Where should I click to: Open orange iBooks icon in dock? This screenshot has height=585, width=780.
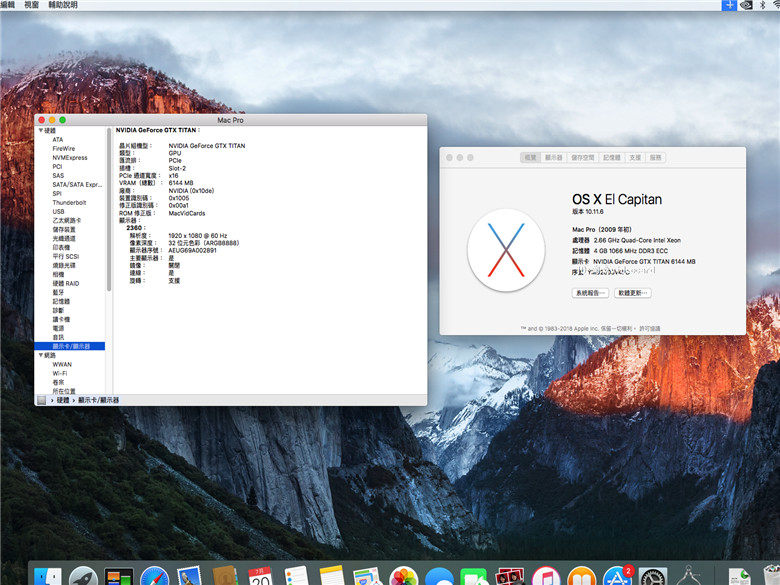pyautogui.click(x=582, y=577)
